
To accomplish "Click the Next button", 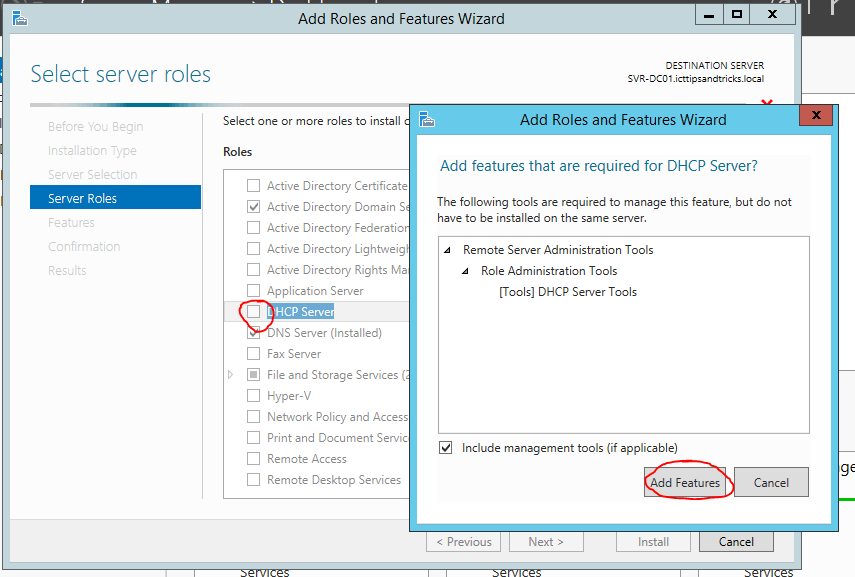I will 546,542.
